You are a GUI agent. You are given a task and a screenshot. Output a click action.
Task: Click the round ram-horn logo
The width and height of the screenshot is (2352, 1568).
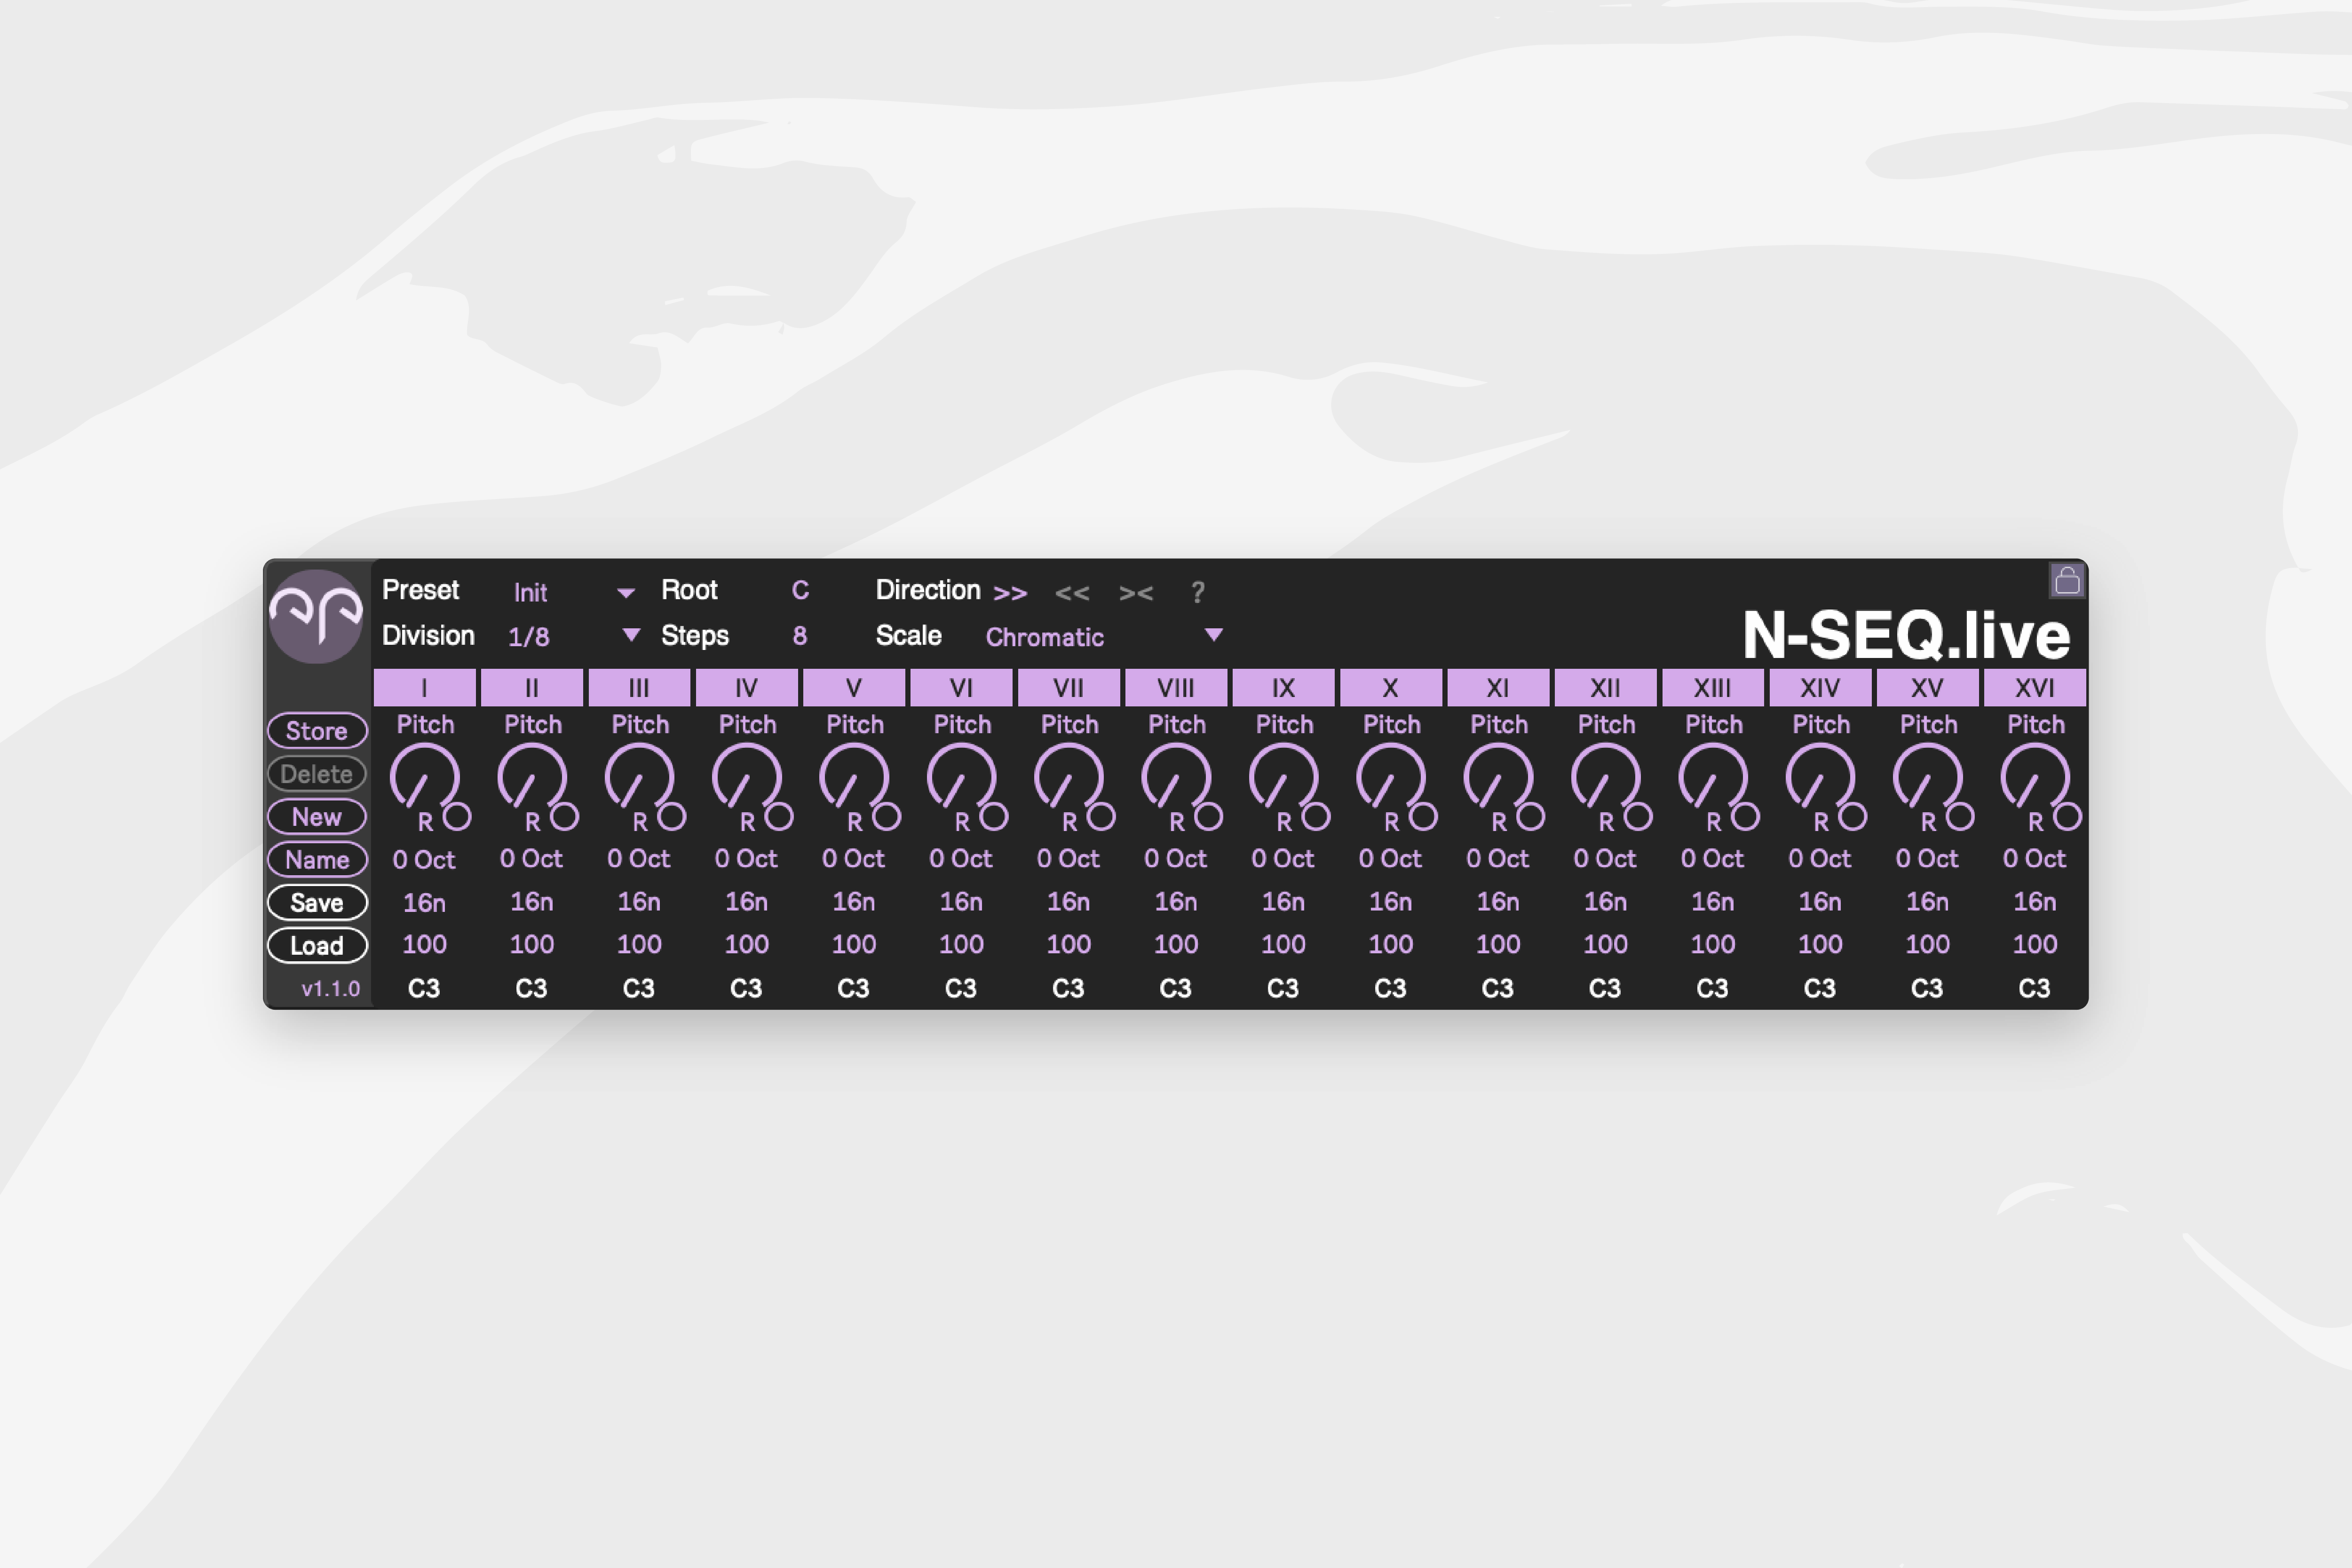click(x=316, y=616)
